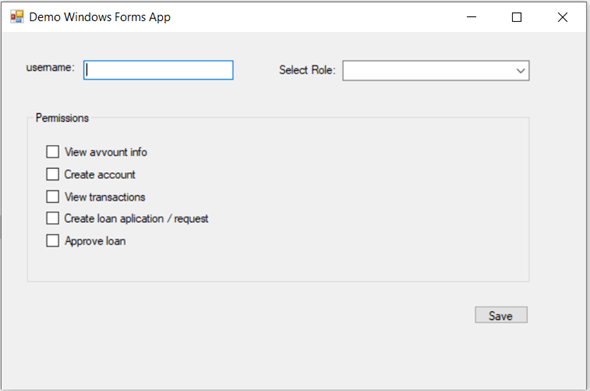Click the window title text
This screenshot has height=391, width=590.
click(100, 17)
